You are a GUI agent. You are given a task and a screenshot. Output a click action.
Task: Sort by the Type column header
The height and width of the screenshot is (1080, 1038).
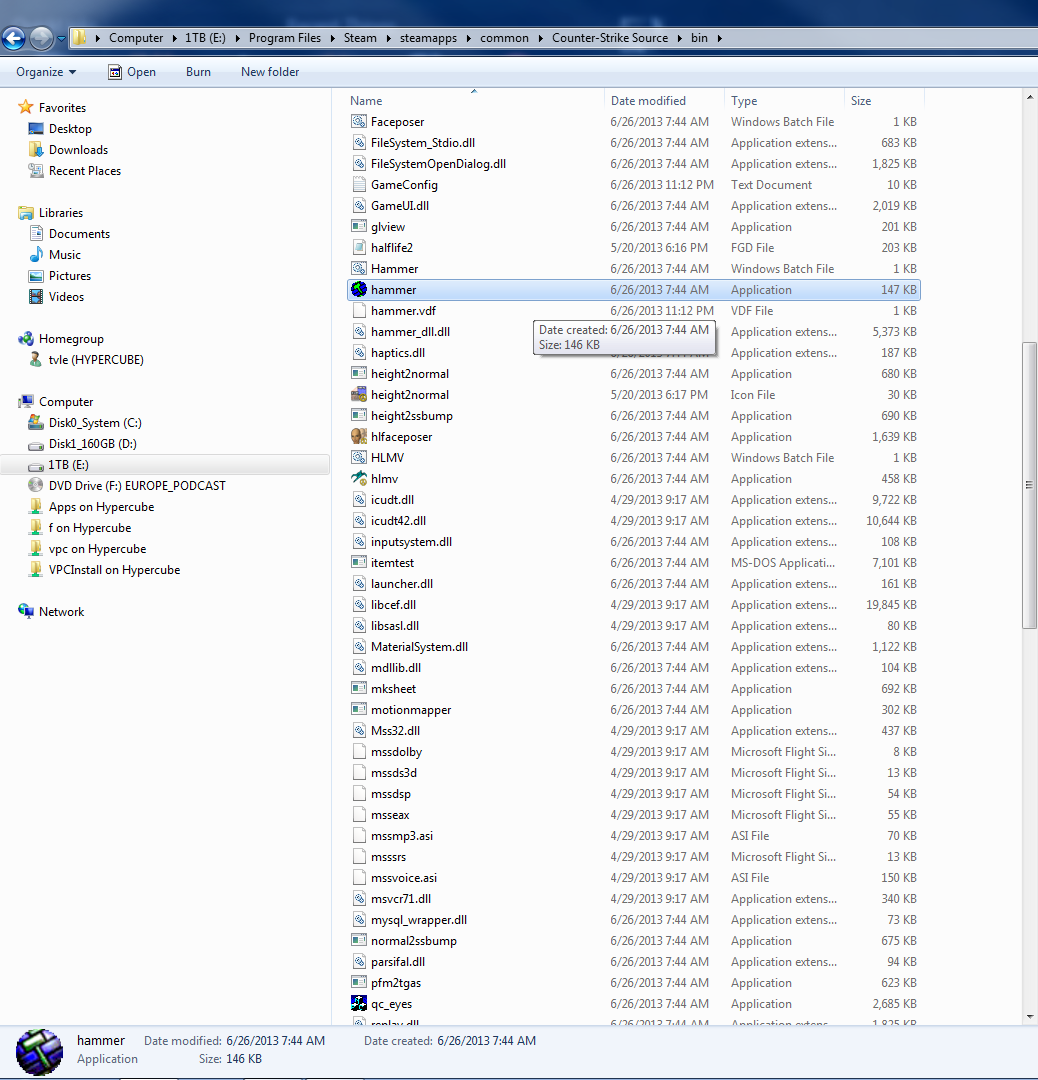(x=785, y=101)
